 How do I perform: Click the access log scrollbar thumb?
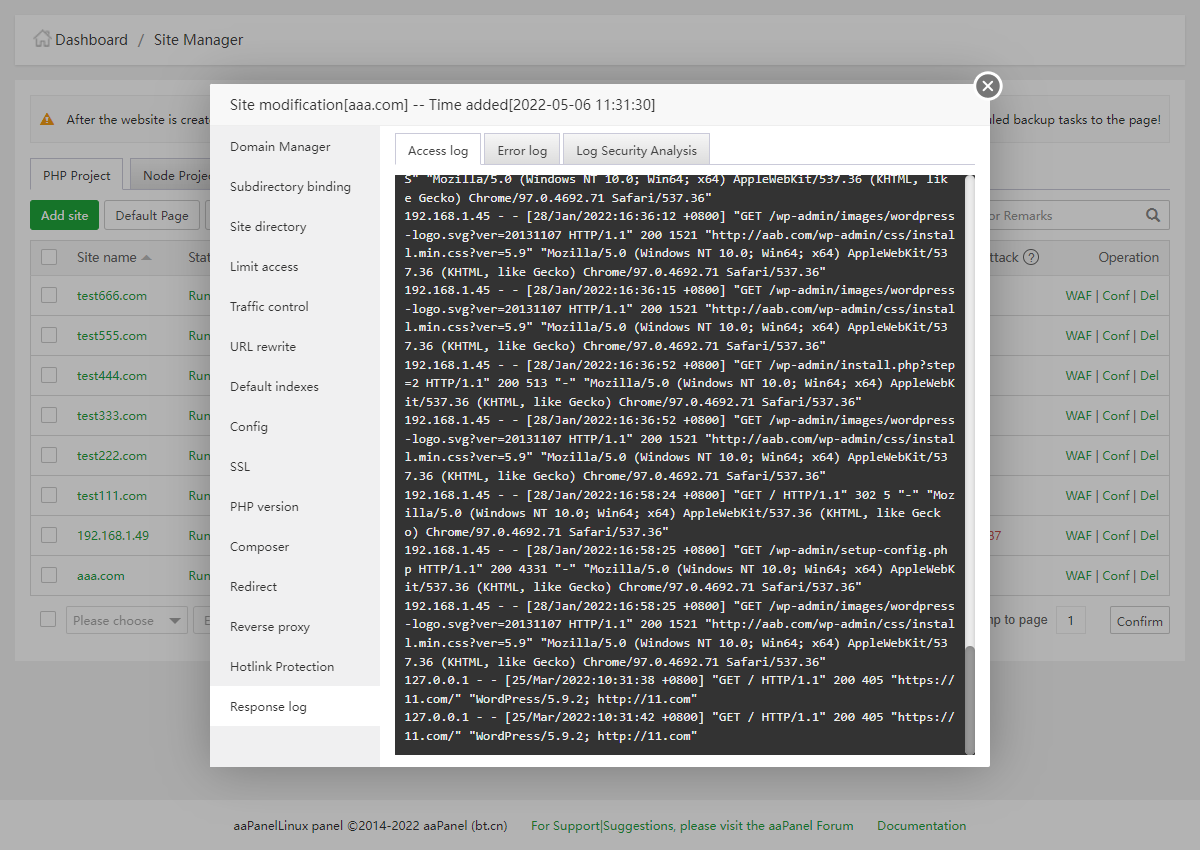coord(969,698)
